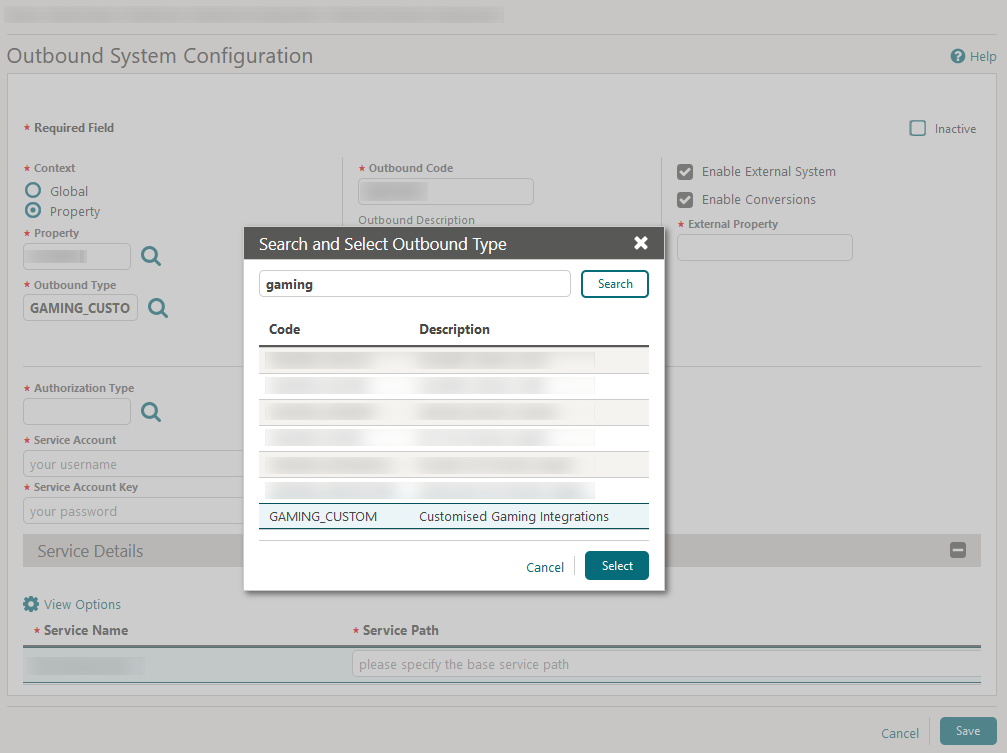
Task: Disable the Enable External System checkbox
Action: pyautogui.click(x=685, y=171)
